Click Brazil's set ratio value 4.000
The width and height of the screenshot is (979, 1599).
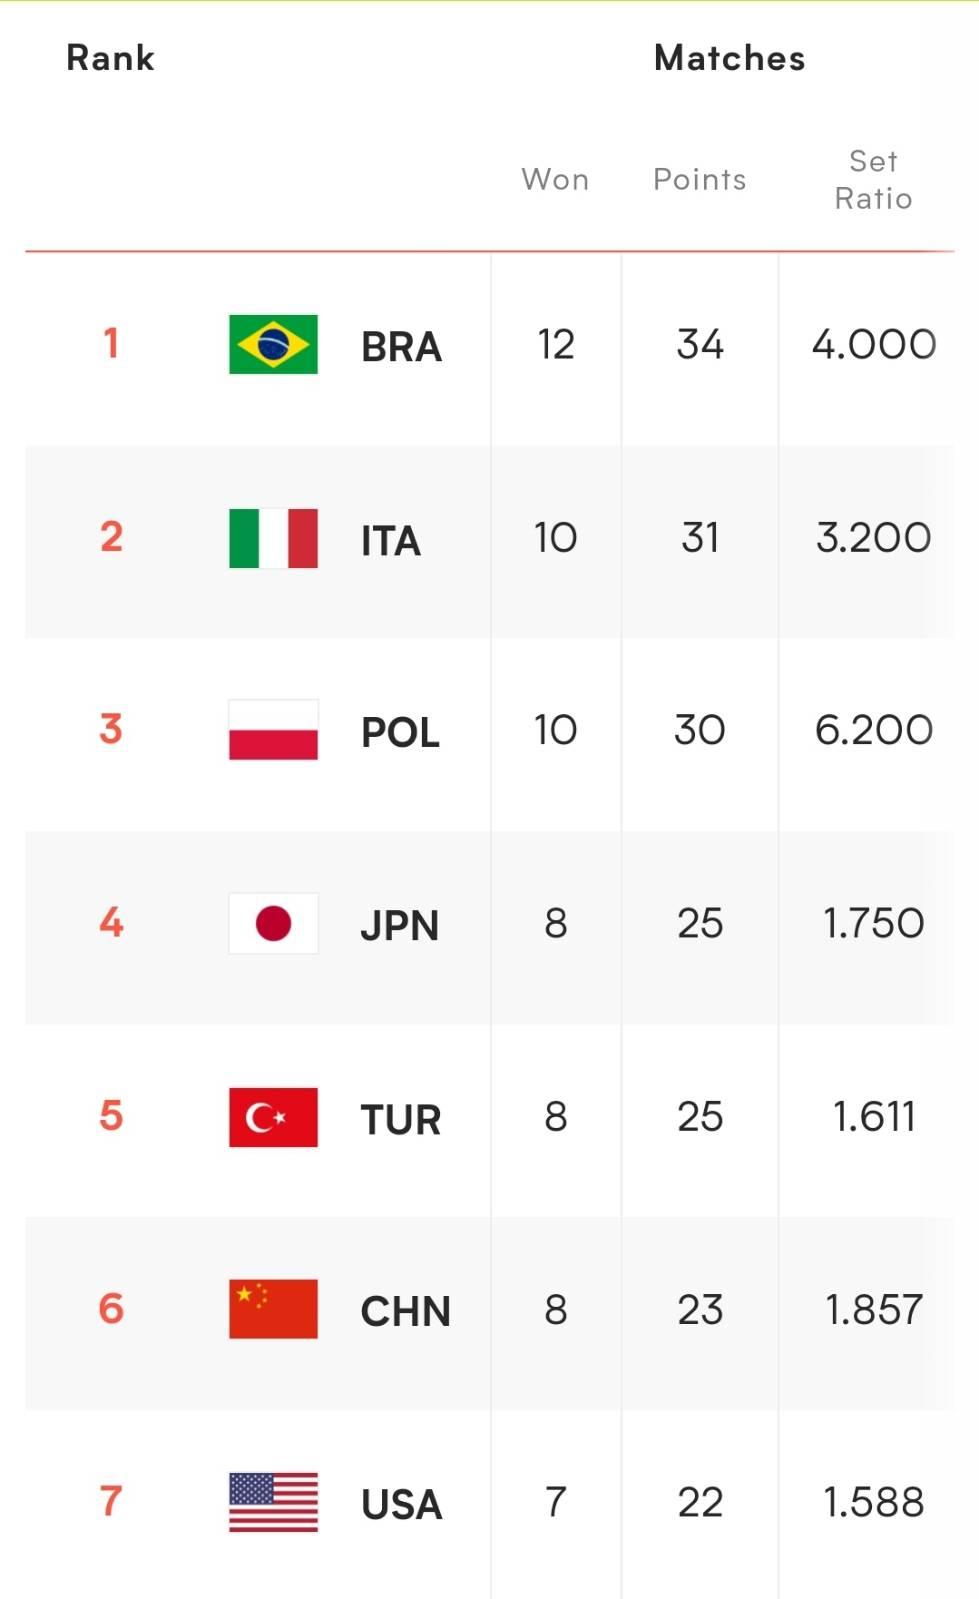pos(873,345)
